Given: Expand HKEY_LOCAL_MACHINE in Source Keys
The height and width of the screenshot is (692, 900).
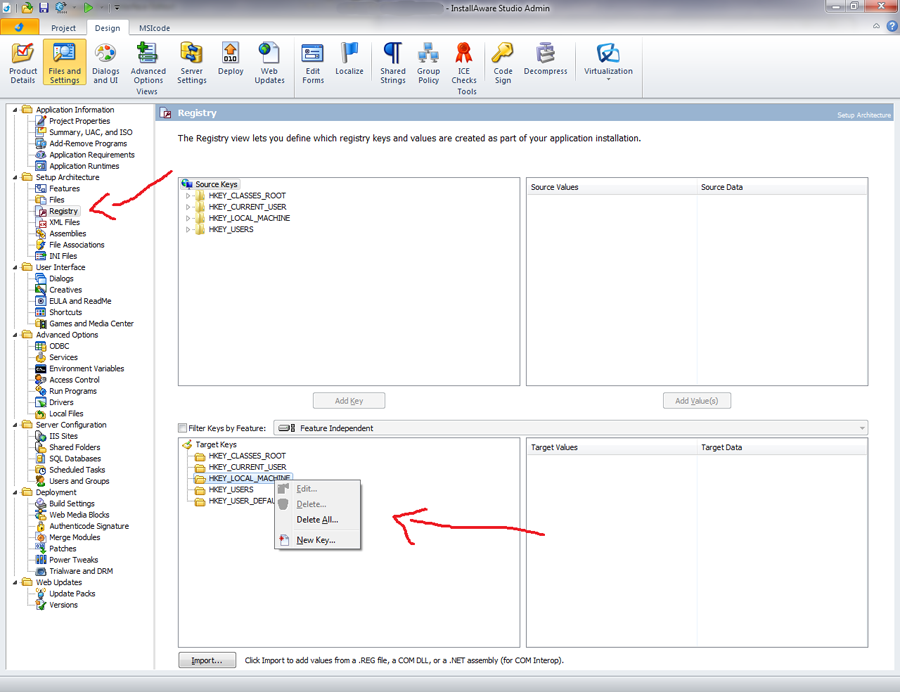Looking at the screenshot, I should (x=188, y=218).
